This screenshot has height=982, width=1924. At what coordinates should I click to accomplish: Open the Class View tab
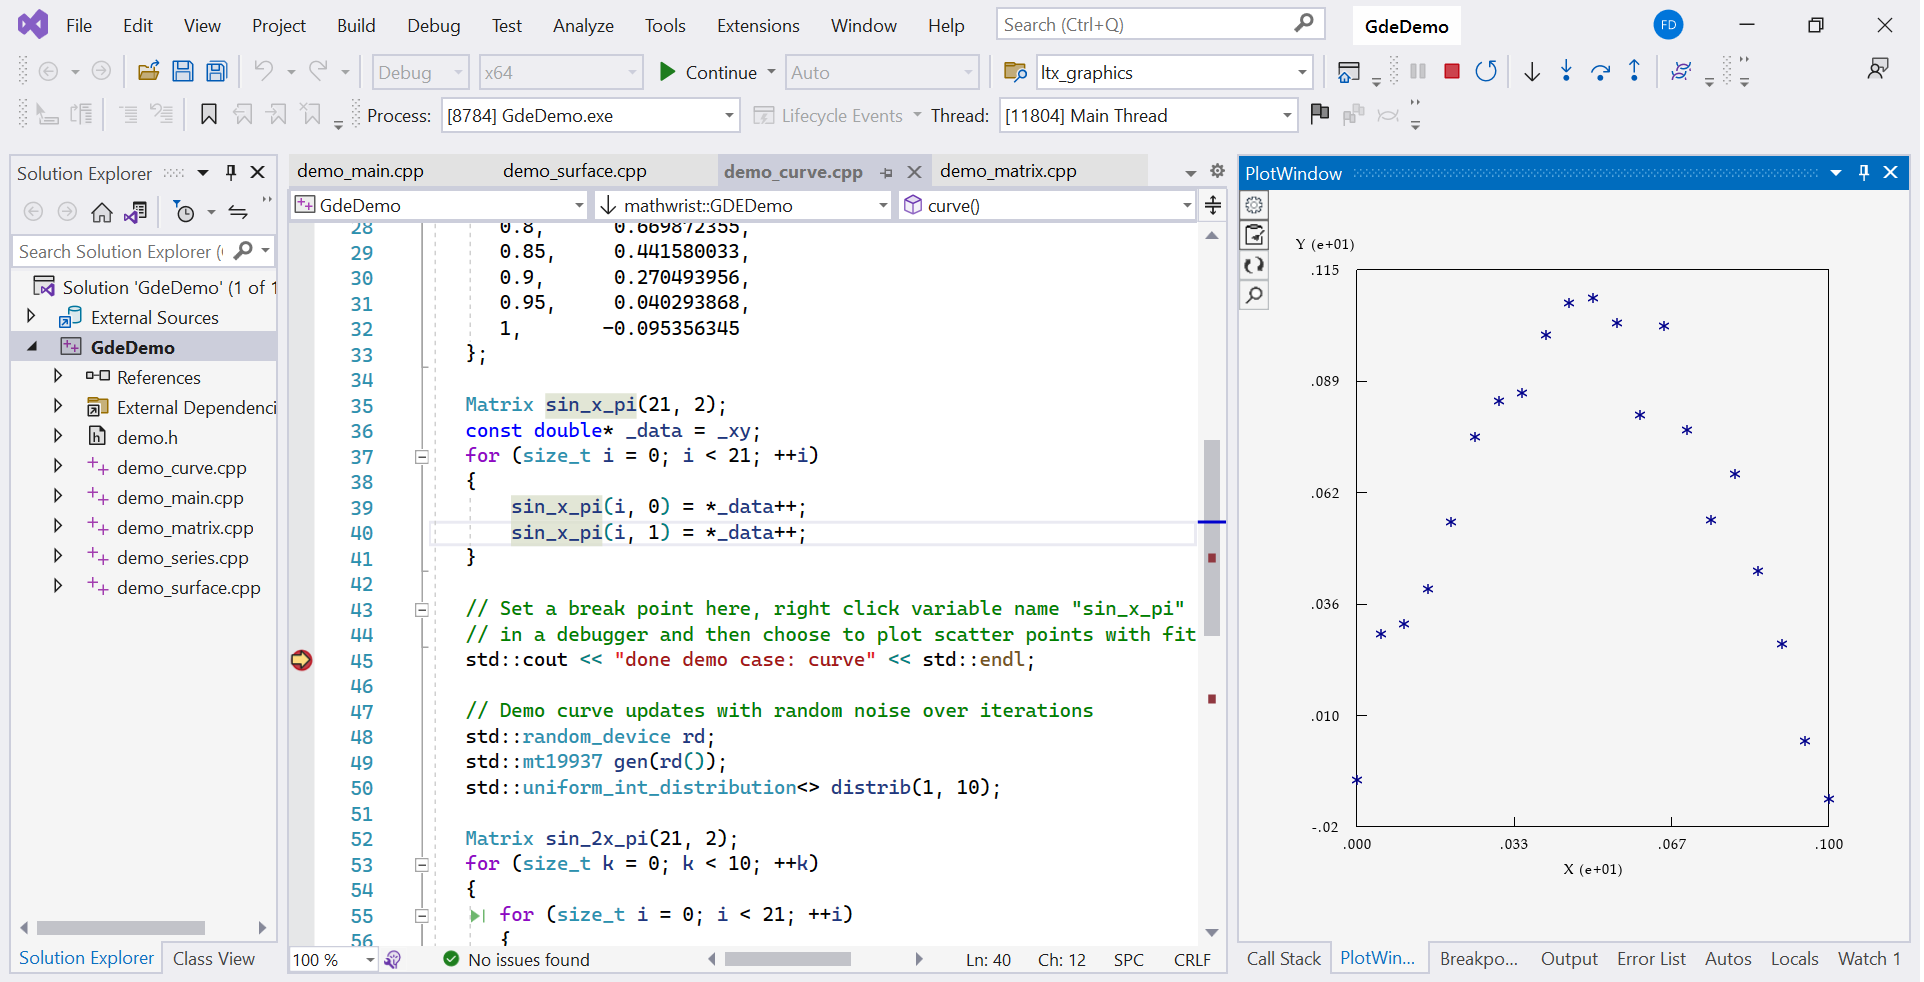click(x=214, y=958)
